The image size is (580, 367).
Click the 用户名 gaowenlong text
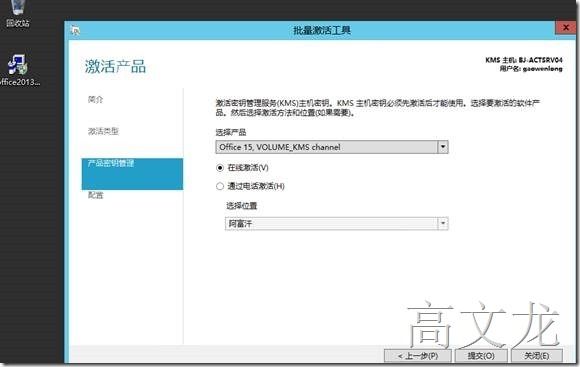pyautogui.click(x=531, y=69)
